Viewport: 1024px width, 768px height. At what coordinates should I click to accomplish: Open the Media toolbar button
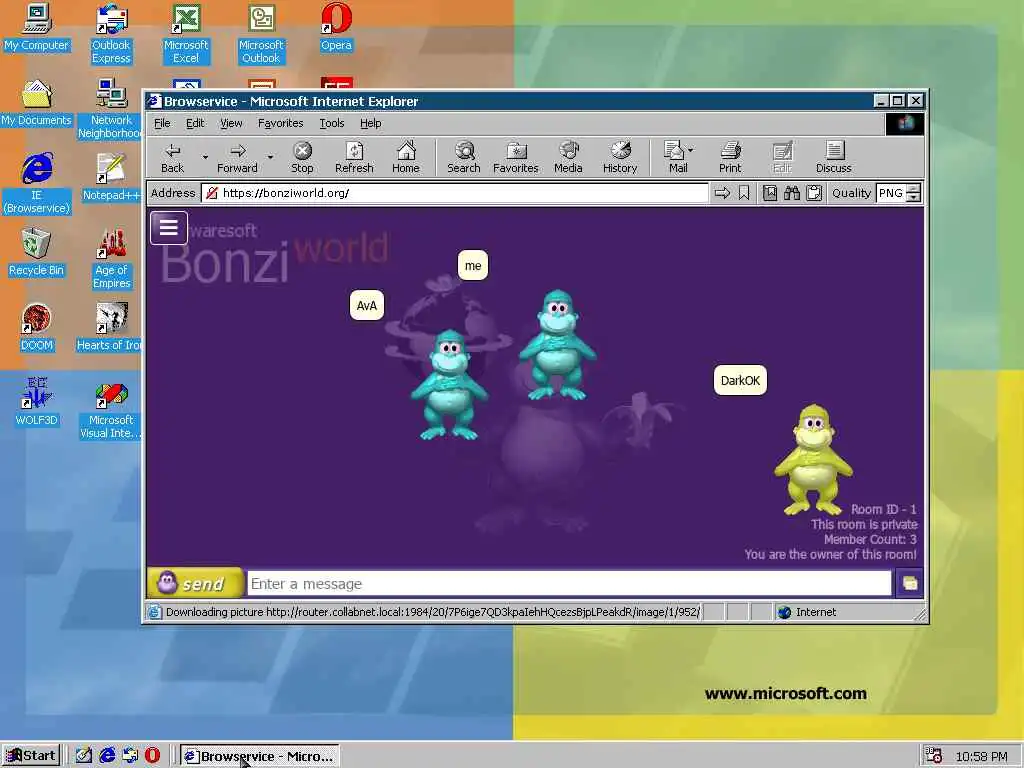[568, 157]
